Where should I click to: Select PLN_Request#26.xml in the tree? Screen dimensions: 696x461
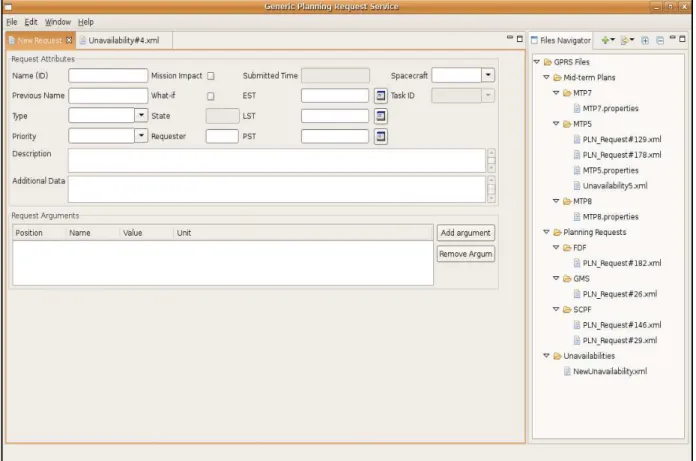(x=620, y=294)
